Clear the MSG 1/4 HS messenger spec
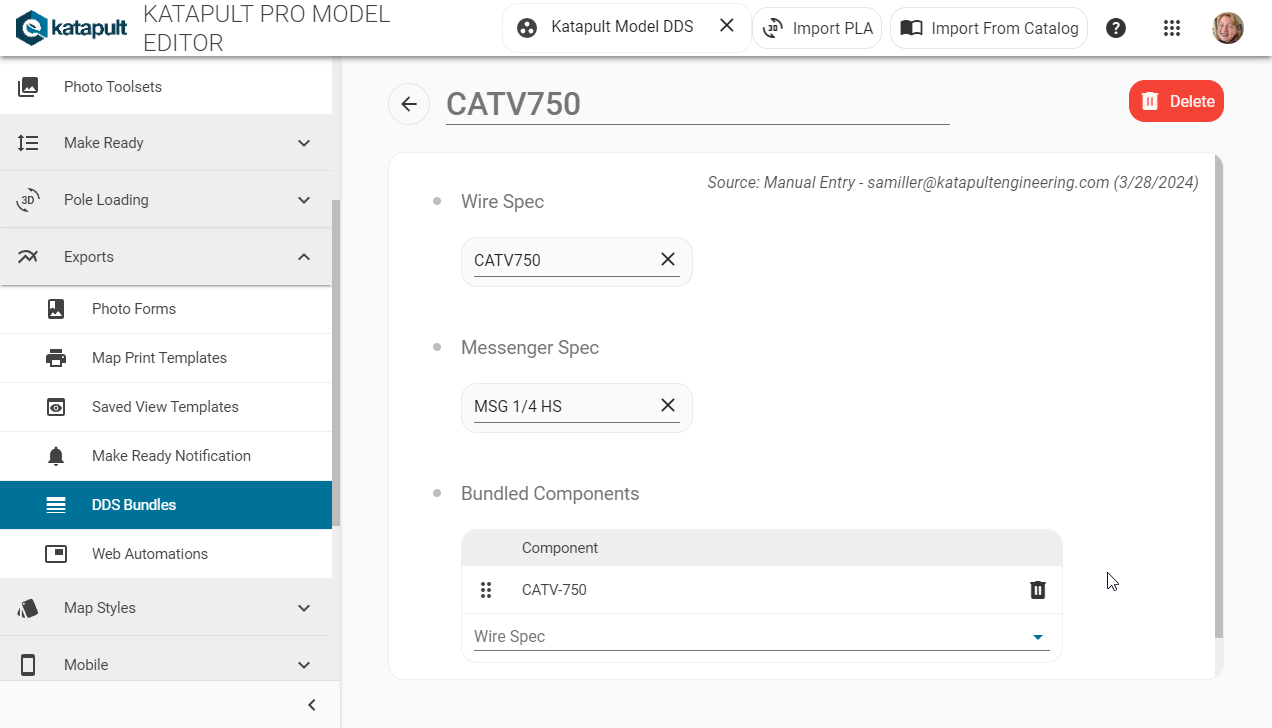 (x=668, y=406)
